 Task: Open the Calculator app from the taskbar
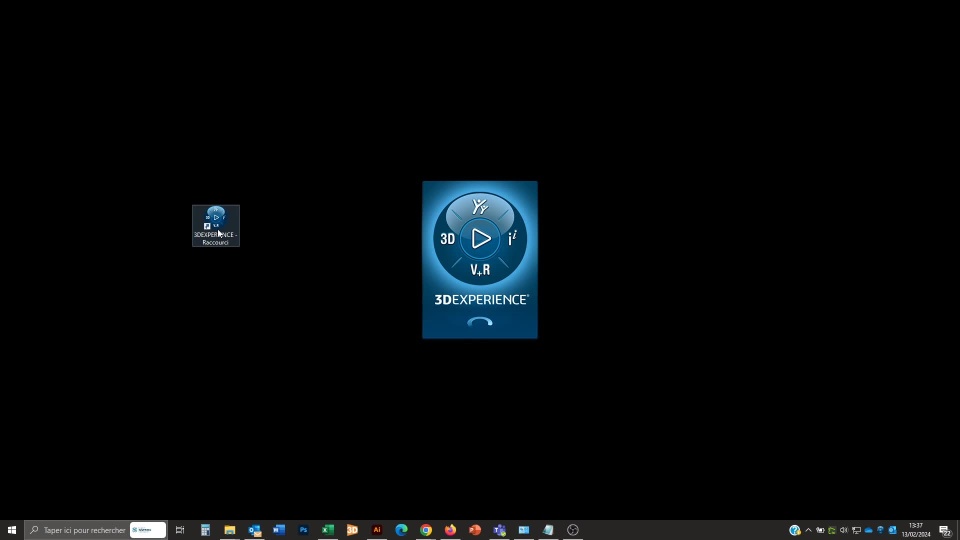tap(205, 530)
